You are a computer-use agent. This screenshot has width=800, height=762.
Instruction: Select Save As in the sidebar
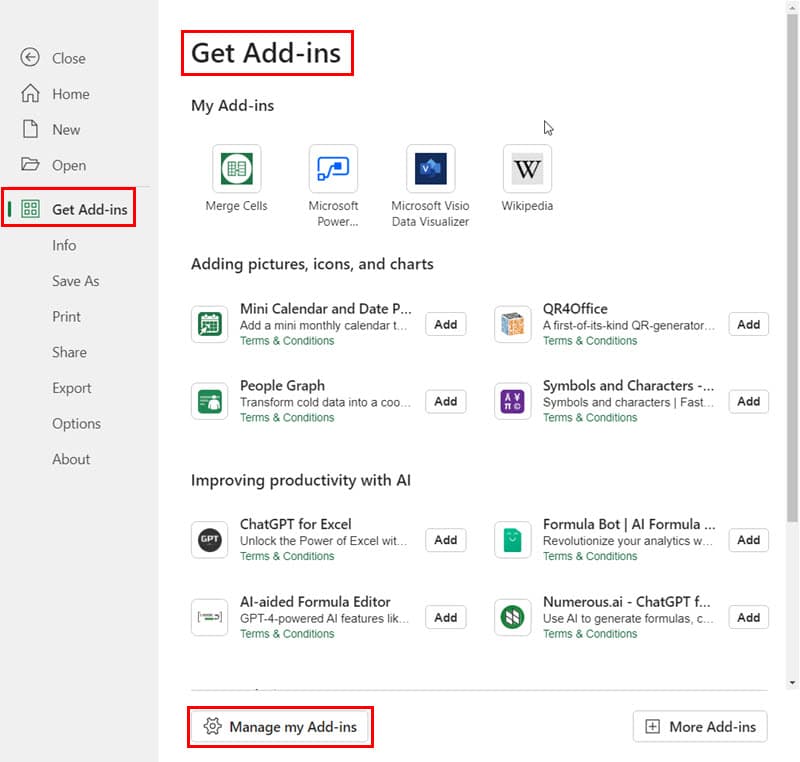click(76, 281)
